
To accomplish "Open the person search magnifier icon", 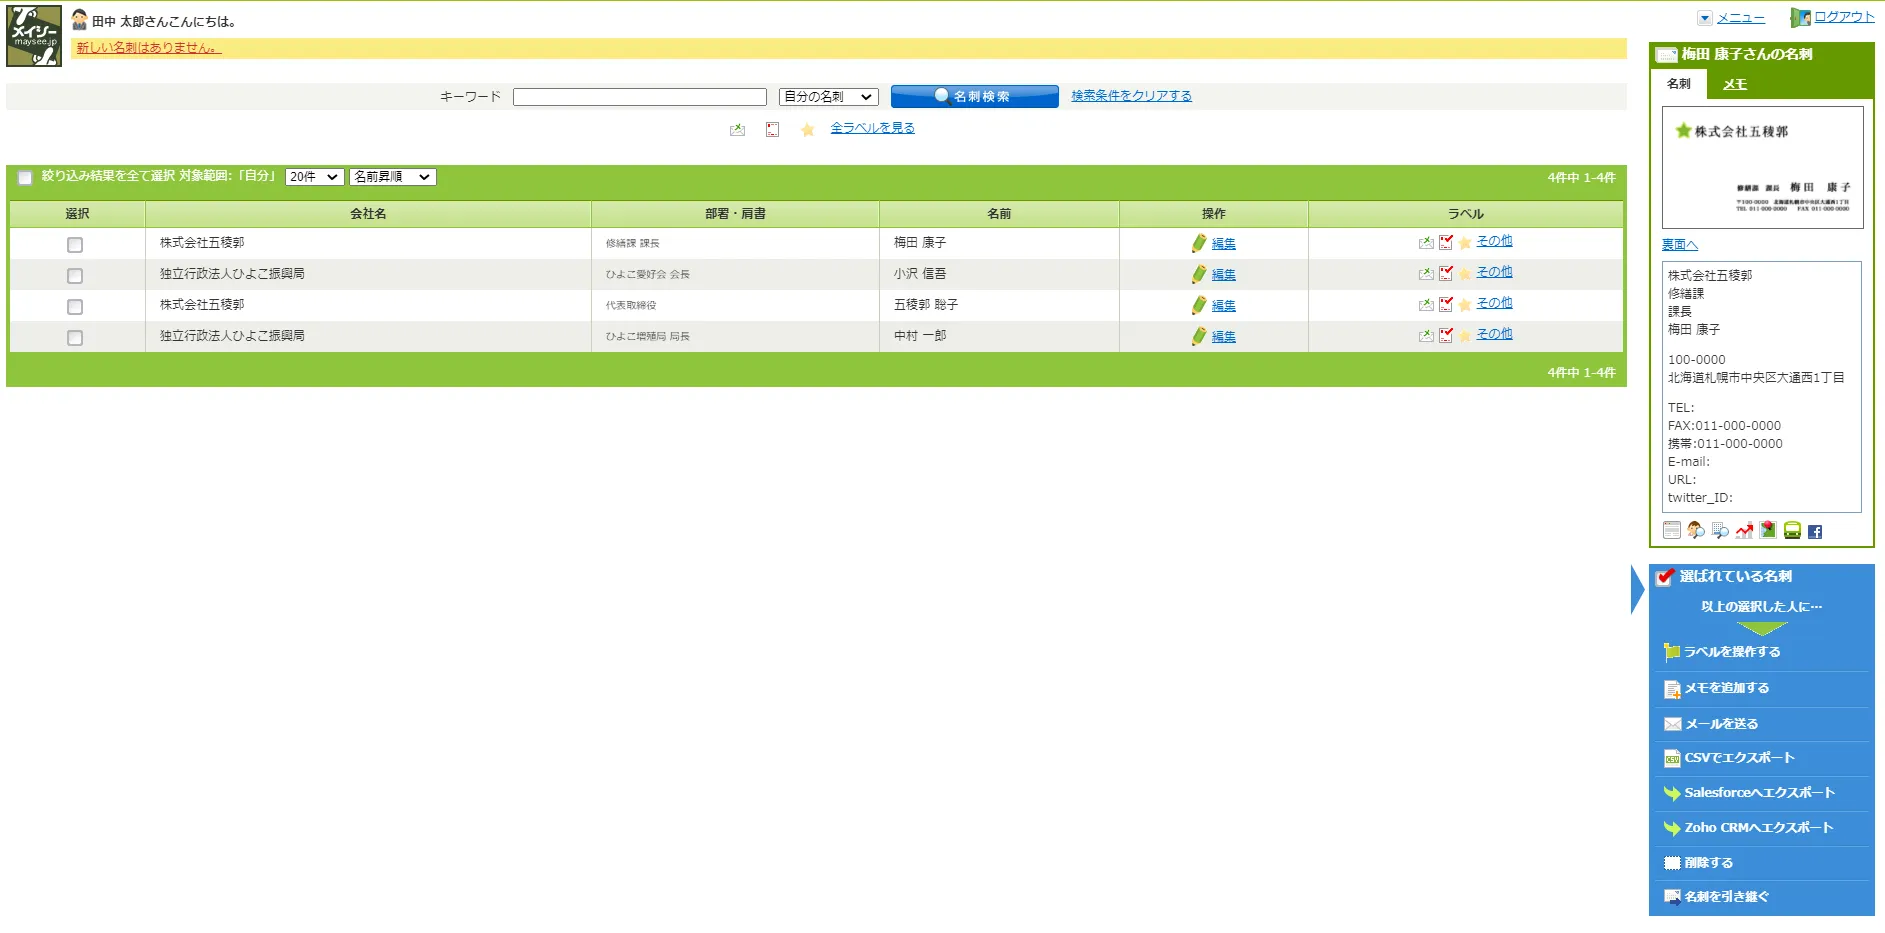I will (x=1696, y=531).
